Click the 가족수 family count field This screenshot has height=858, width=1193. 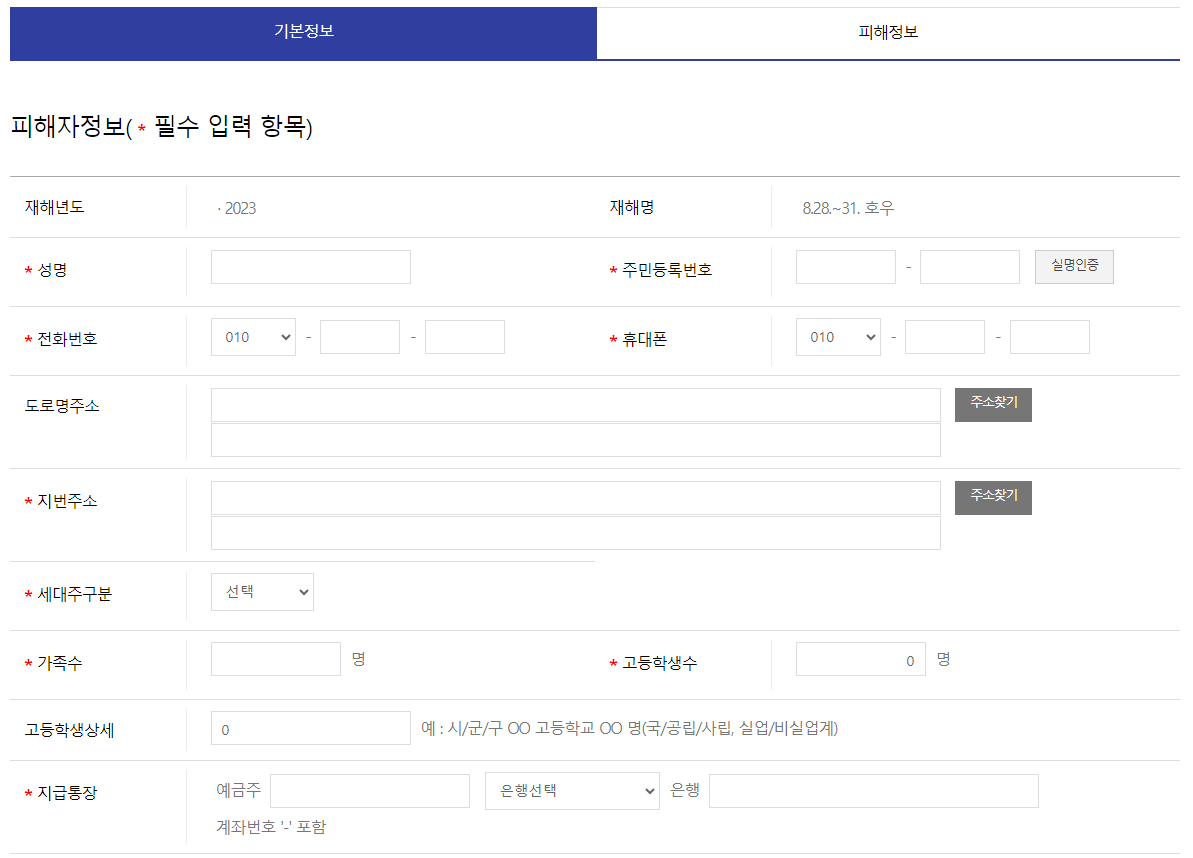pyautogui.click(x=275, y=658)
